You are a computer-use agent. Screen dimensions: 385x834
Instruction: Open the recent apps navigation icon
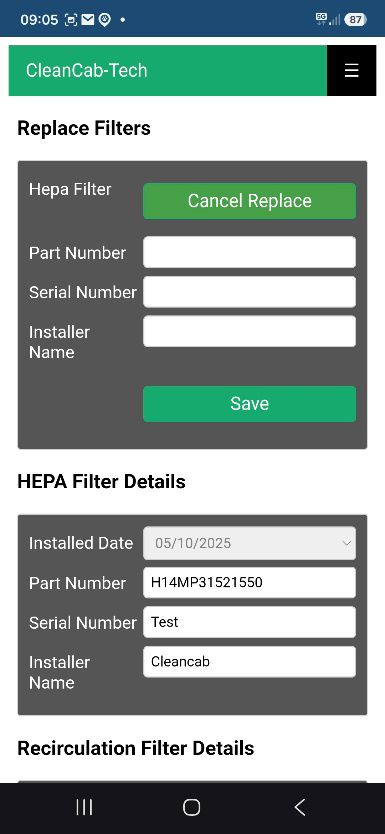pos(84,807)
